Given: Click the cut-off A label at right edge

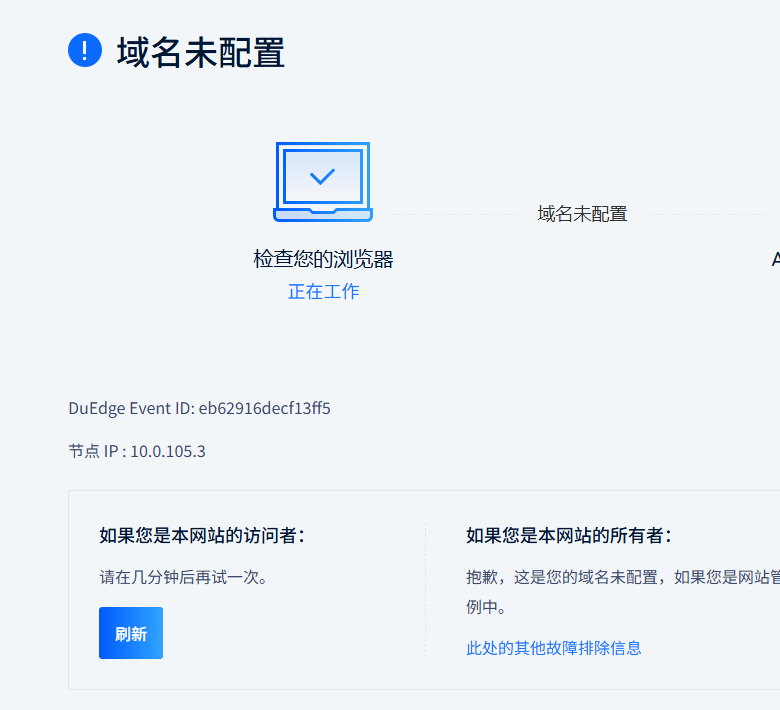Looking at the screenshot, I should 775,260.
